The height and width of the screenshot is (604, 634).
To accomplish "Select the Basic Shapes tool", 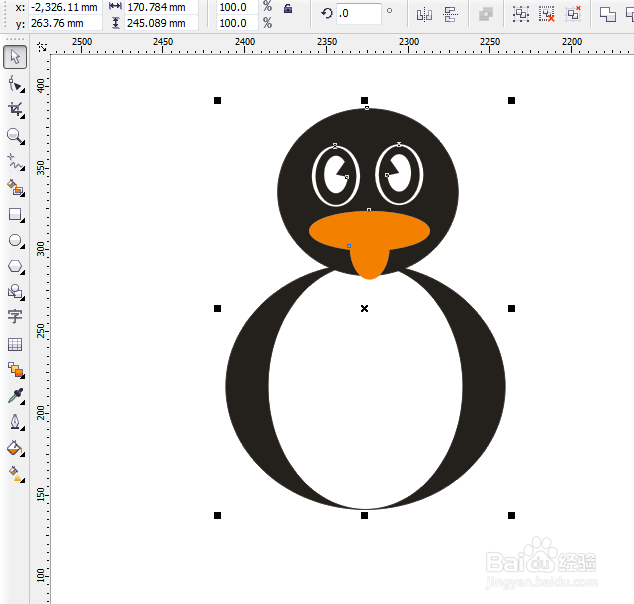I will [15, 291].
